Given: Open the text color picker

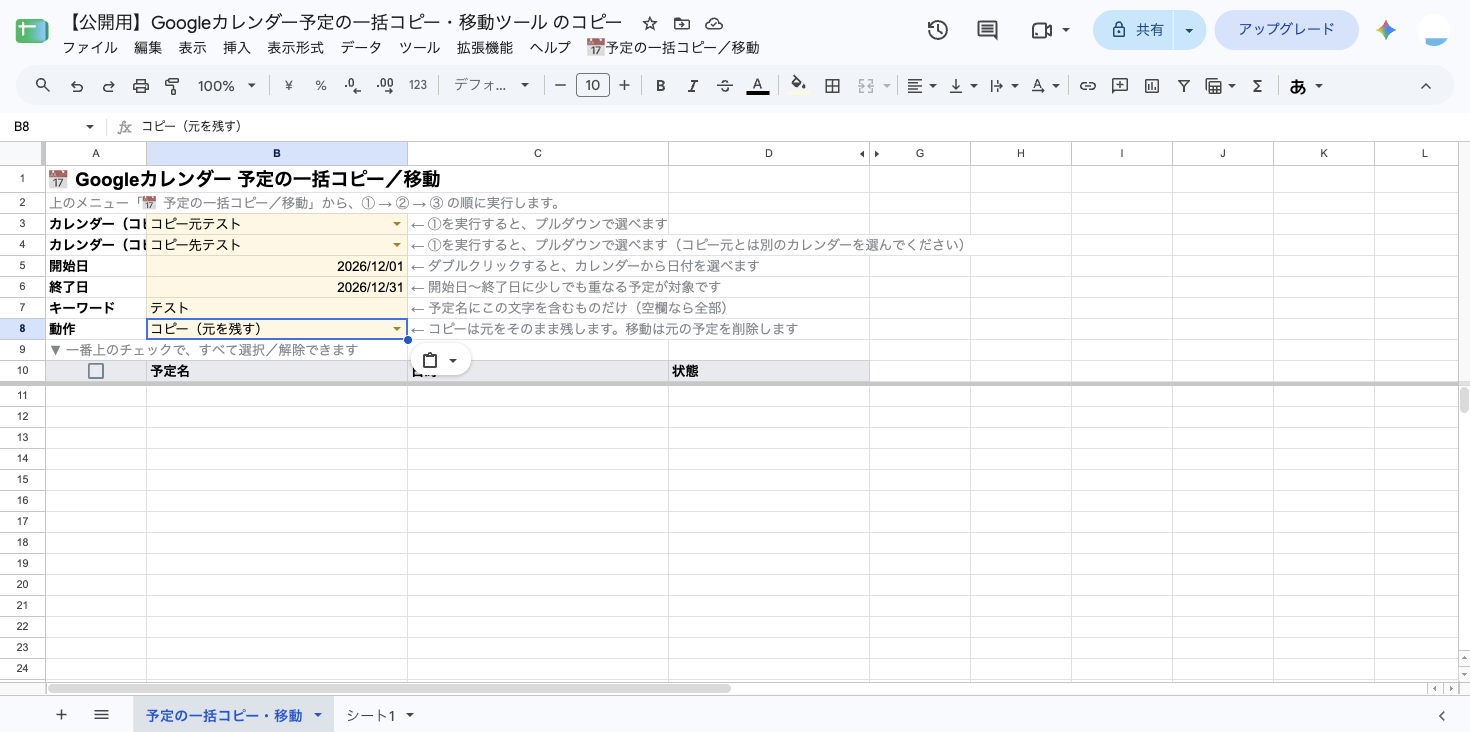Looking at the screenshot, I should [758, 86].
